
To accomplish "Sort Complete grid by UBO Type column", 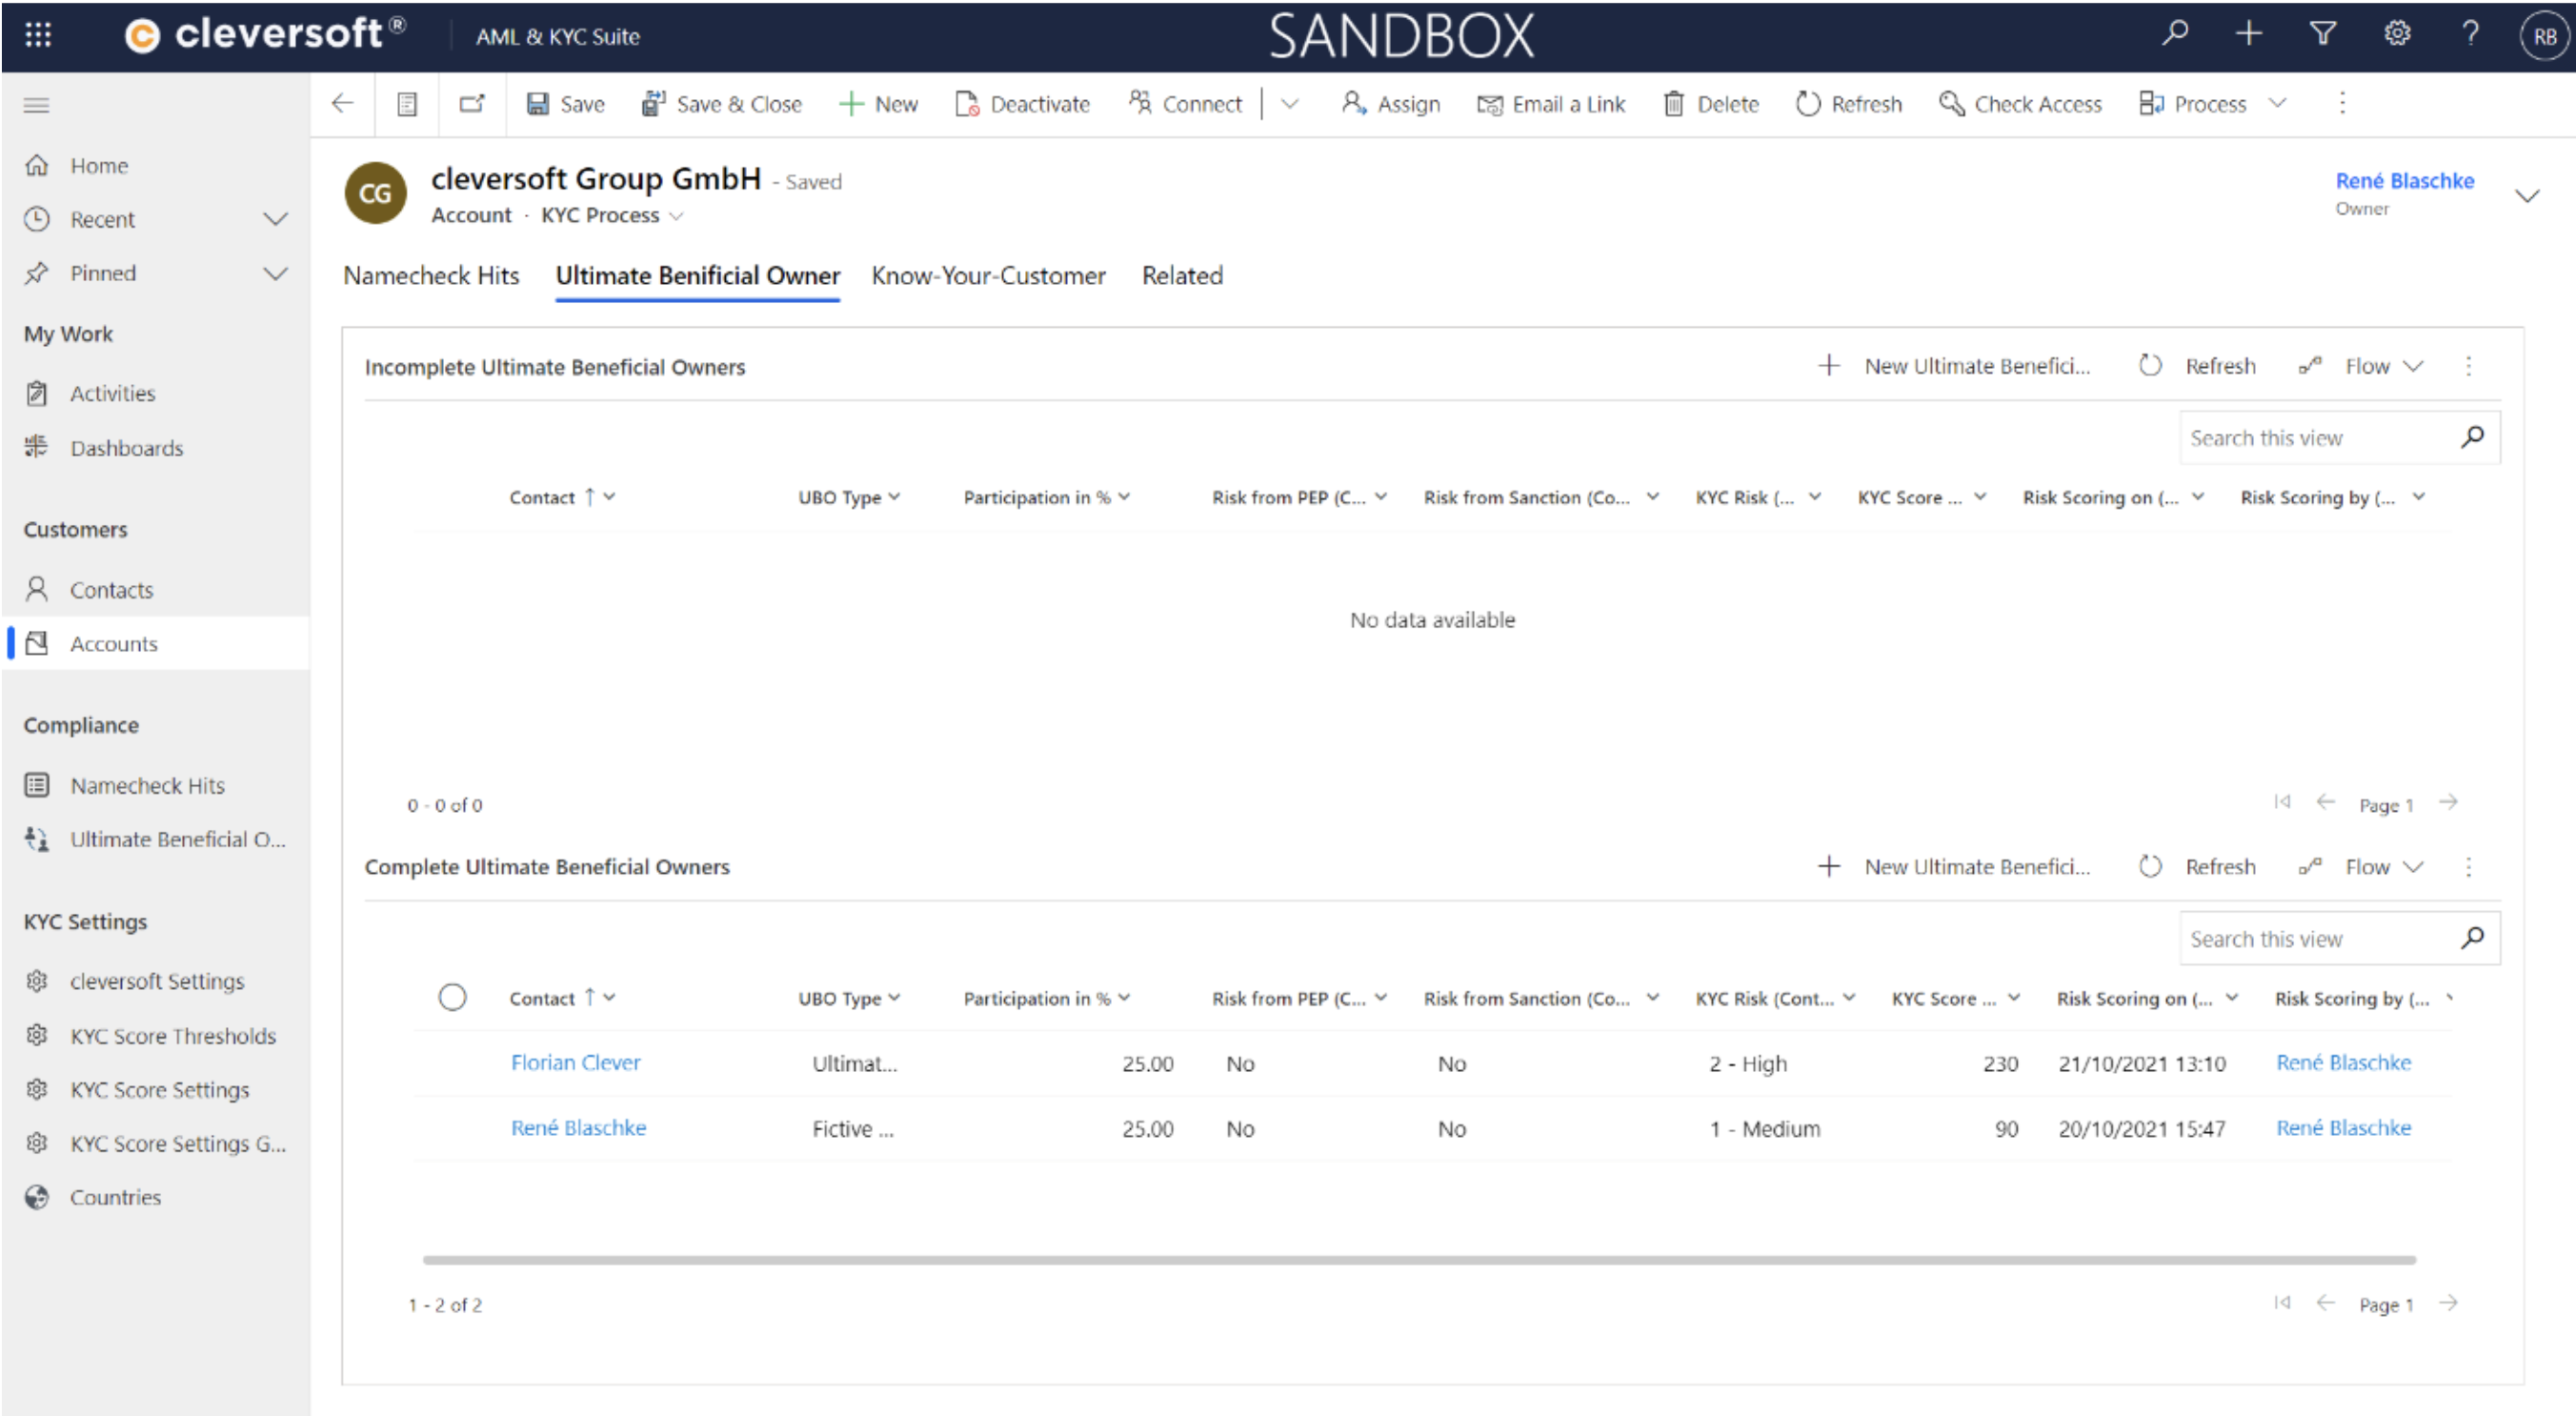I will pos(849,999).
